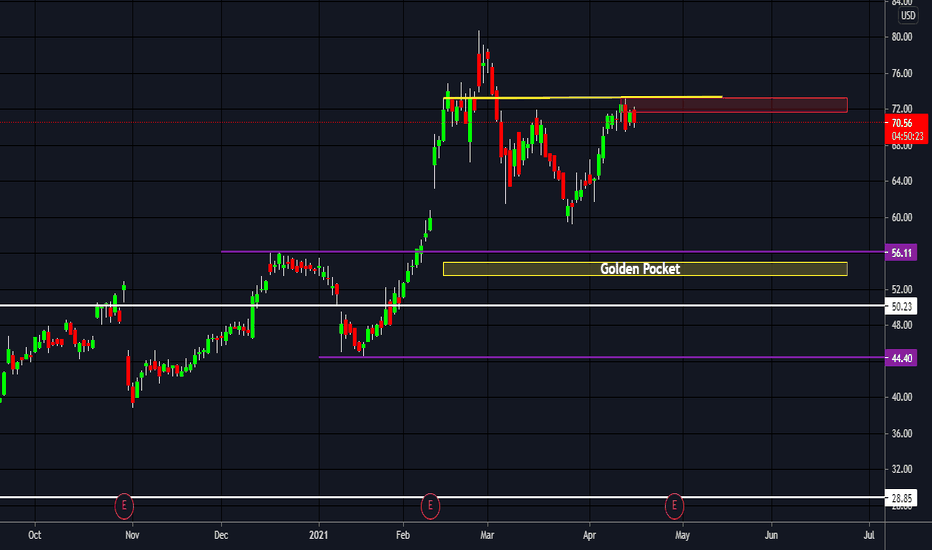
Task: Click the 76.00 price axis value
Action: click(x=902, y=73)
